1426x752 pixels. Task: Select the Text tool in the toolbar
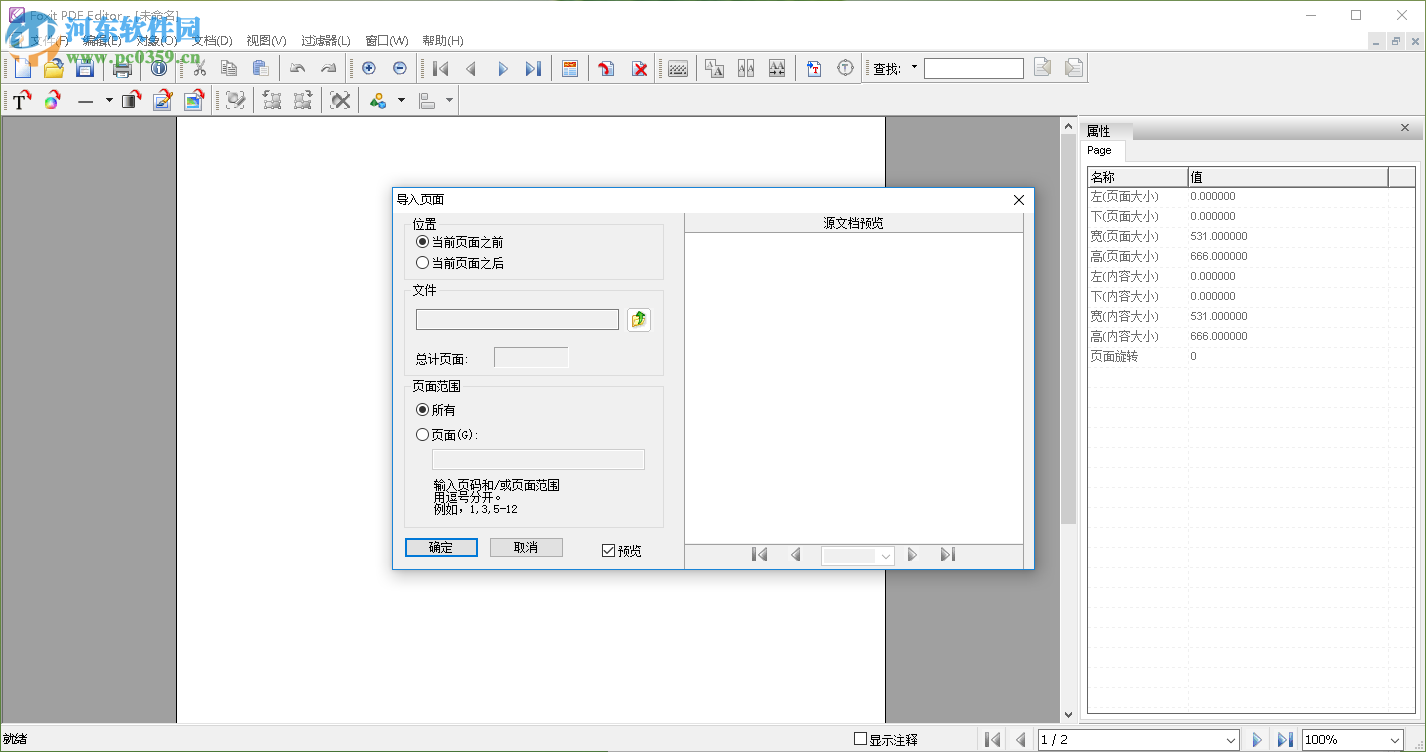tap(20, 100)
